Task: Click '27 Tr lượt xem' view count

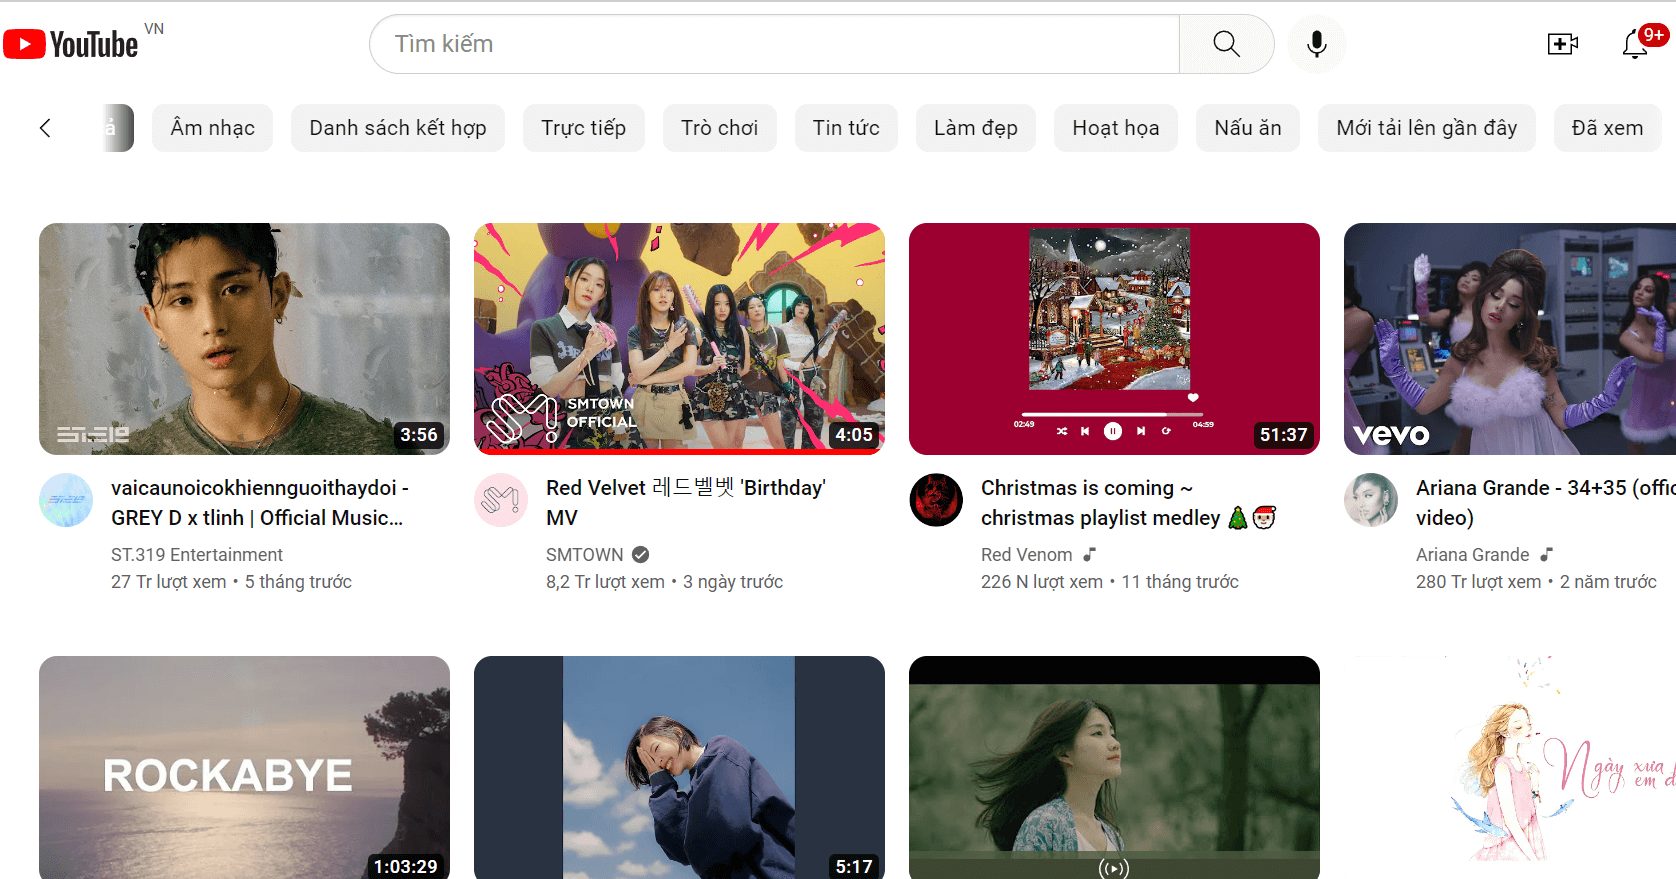Action: click(169, 582)
